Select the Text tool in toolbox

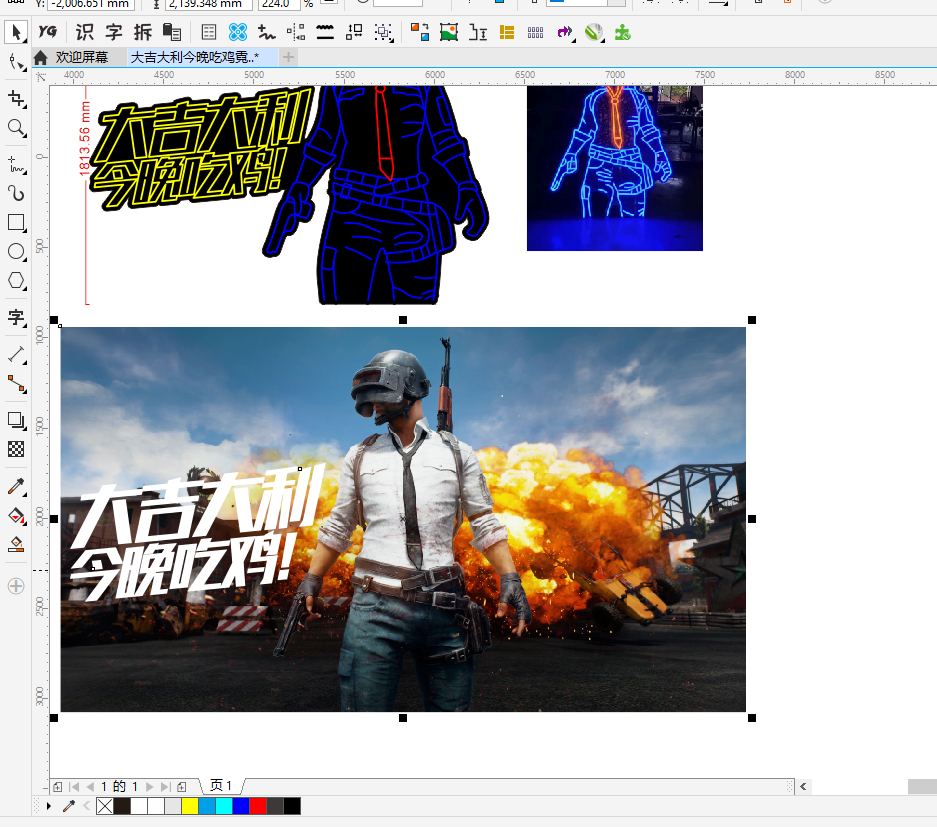point(16,317)
